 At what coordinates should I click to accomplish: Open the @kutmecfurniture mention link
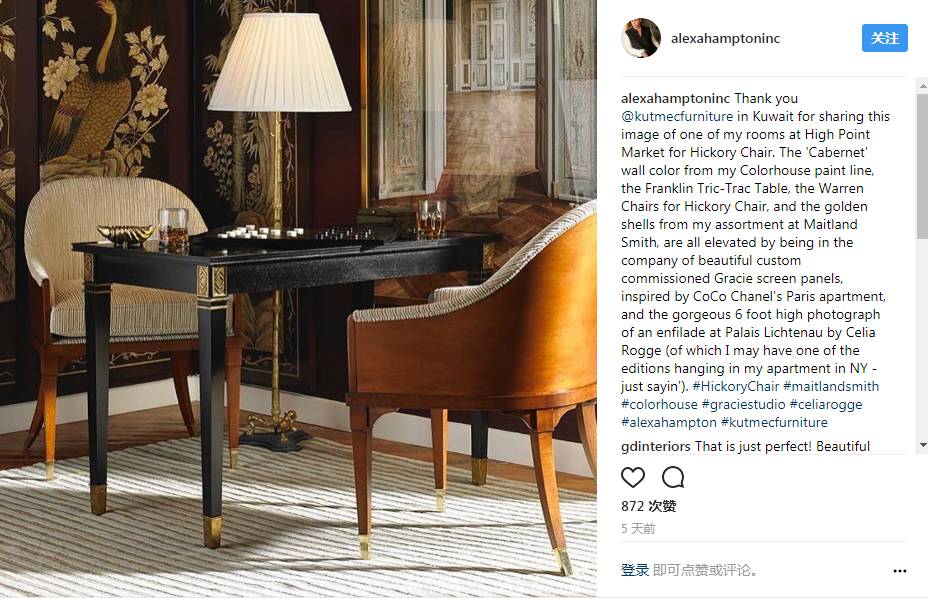677,116
